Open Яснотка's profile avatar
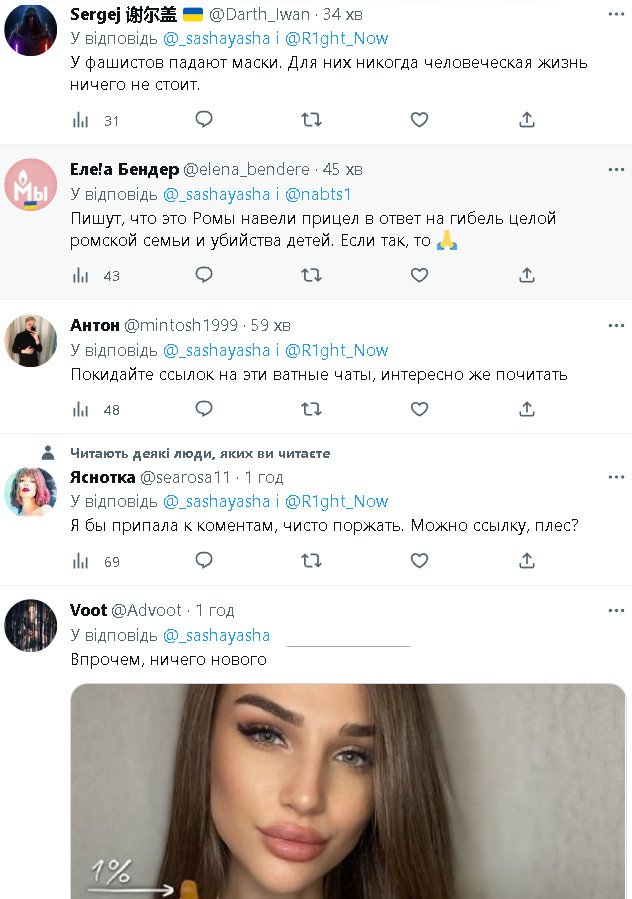632x899 pixels. point(31,491)
